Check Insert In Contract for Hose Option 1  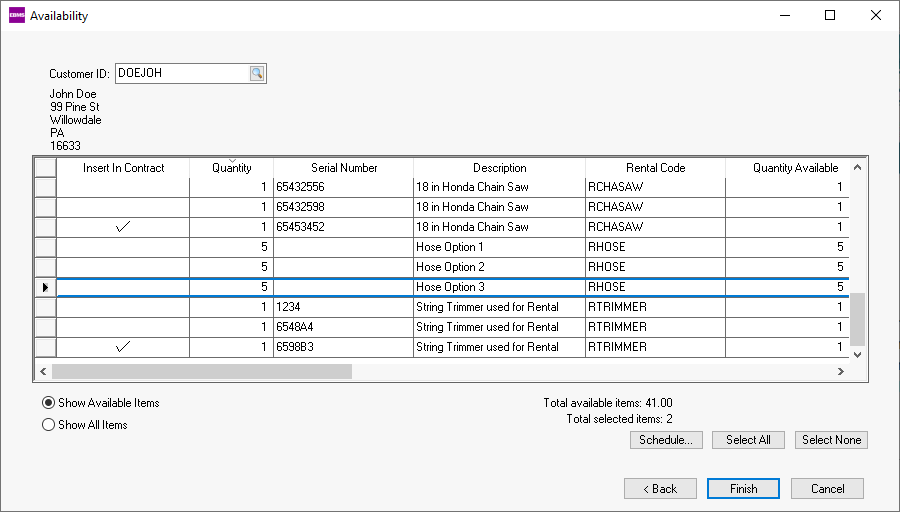coord(123,247)
